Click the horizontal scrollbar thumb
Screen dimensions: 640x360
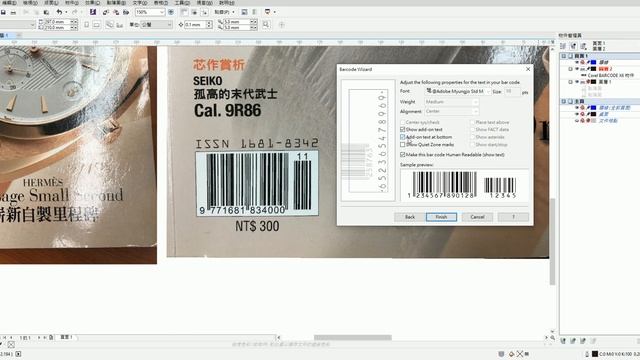pos(353,338)
